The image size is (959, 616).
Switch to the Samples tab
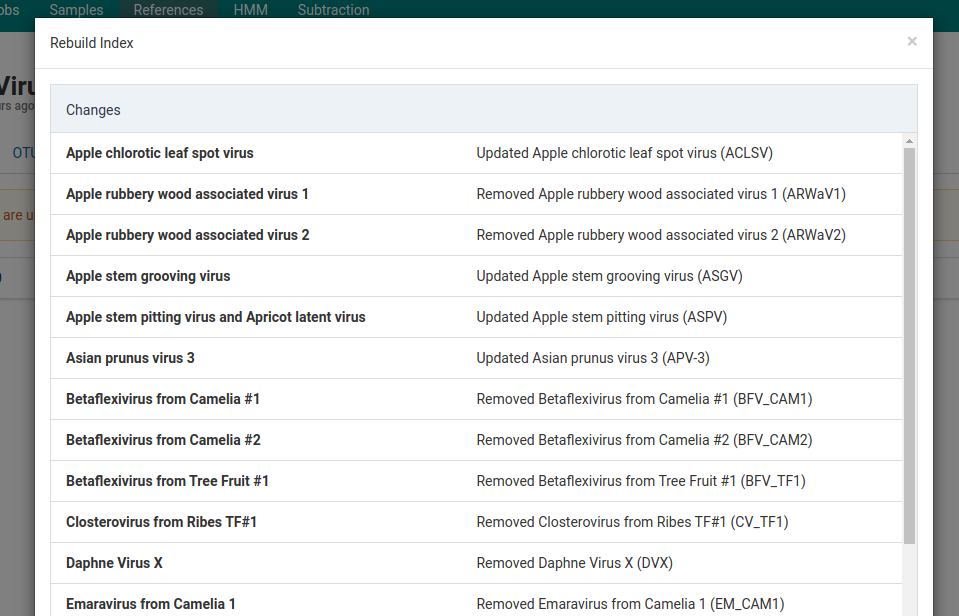(x=76, y=10)
